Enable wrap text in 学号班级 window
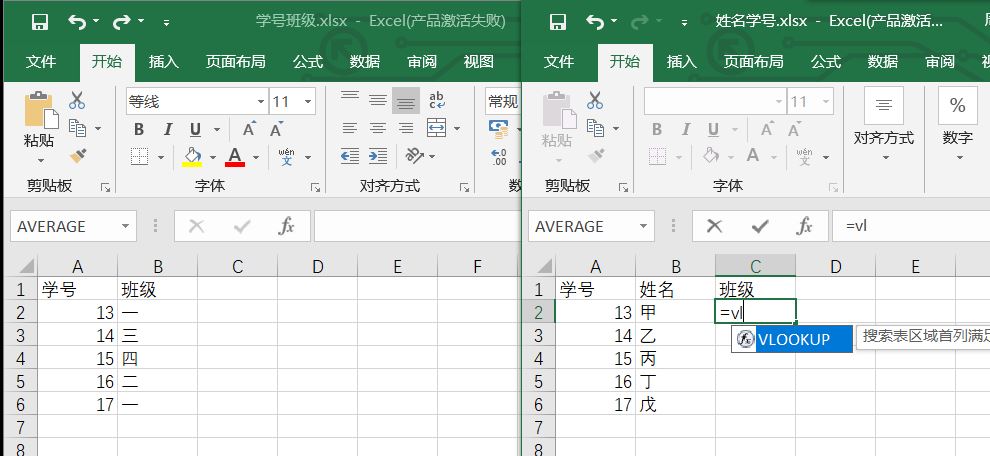This screenshot has height=456, width=990. (436, 99)
